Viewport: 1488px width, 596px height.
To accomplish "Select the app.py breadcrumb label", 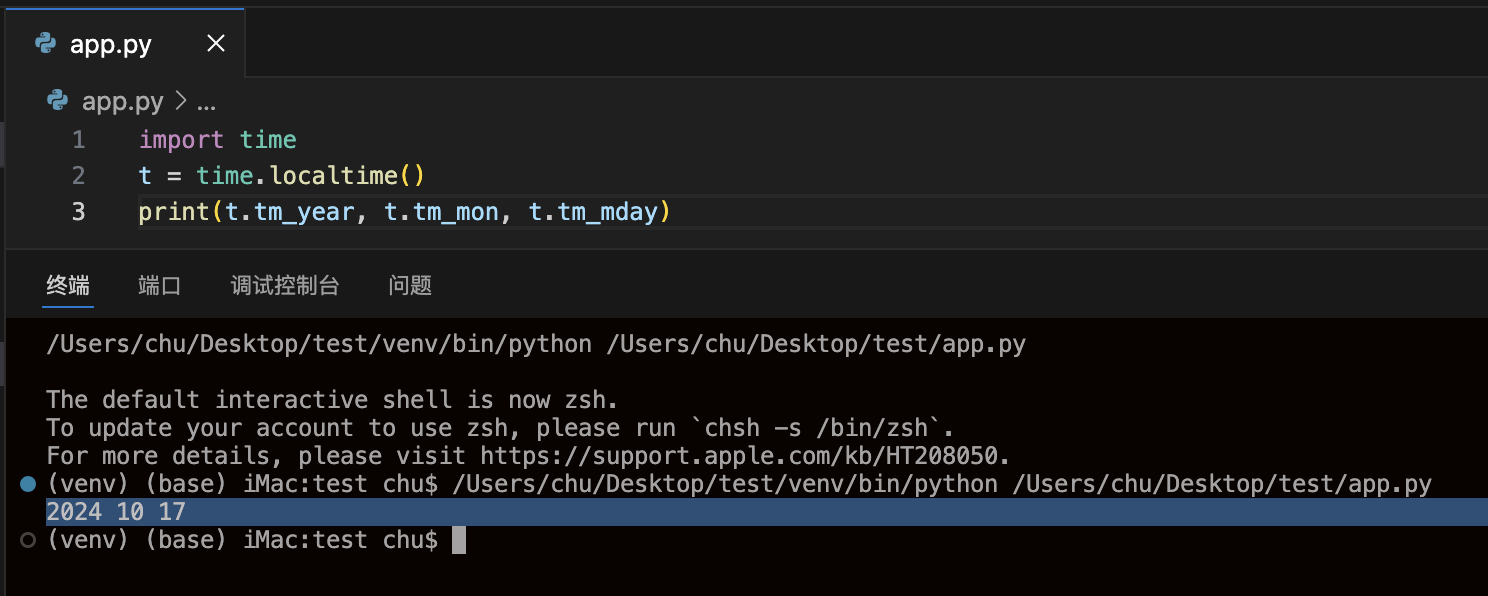I will click(122, 101).
